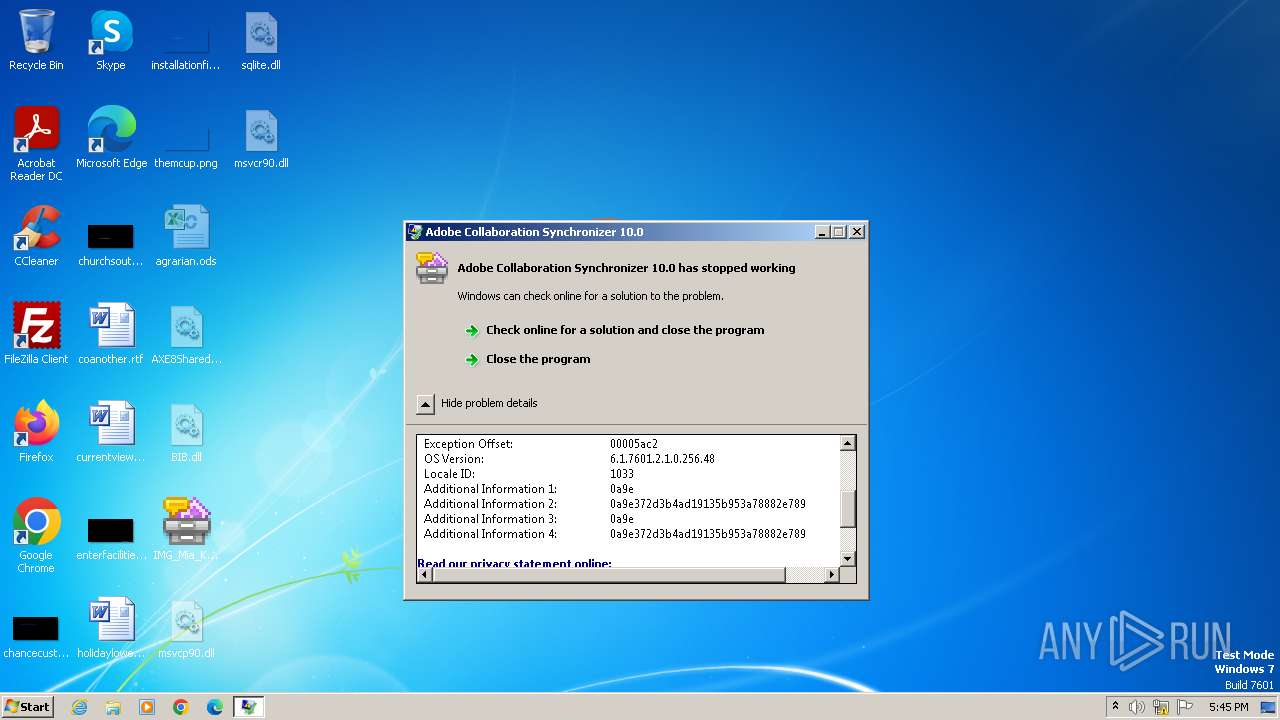The image size is (1280, 720).
Task: Click the Additional Information 2 hash value
Action: pos(708,504)
